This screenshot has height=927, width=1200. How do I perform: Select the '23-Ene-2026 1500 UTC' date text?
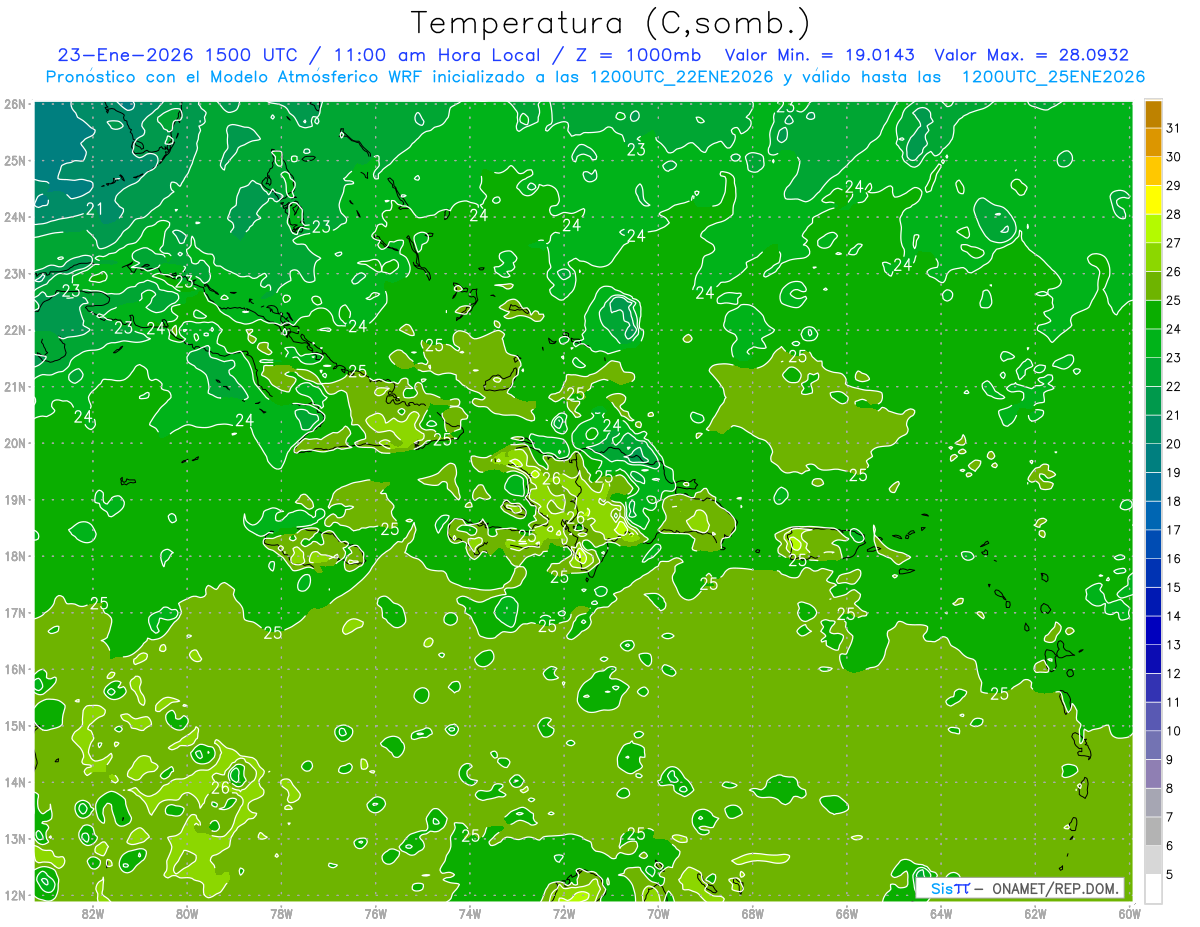[x=177, y=55]
